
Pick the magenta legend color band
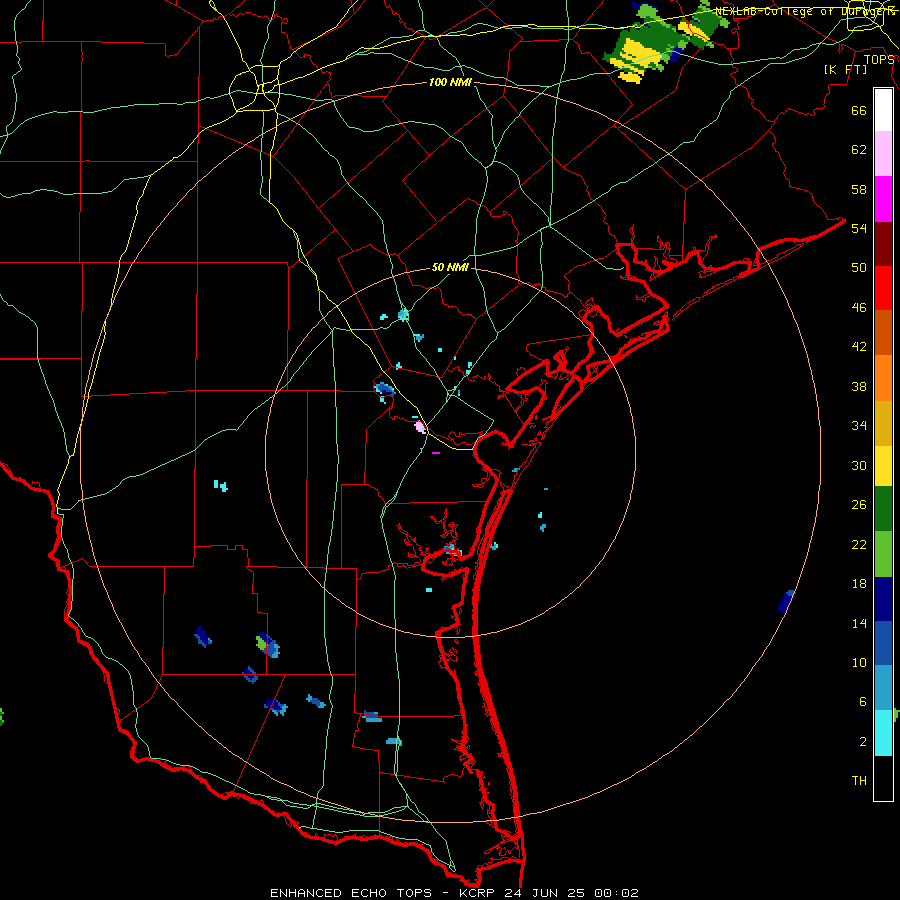883,199
